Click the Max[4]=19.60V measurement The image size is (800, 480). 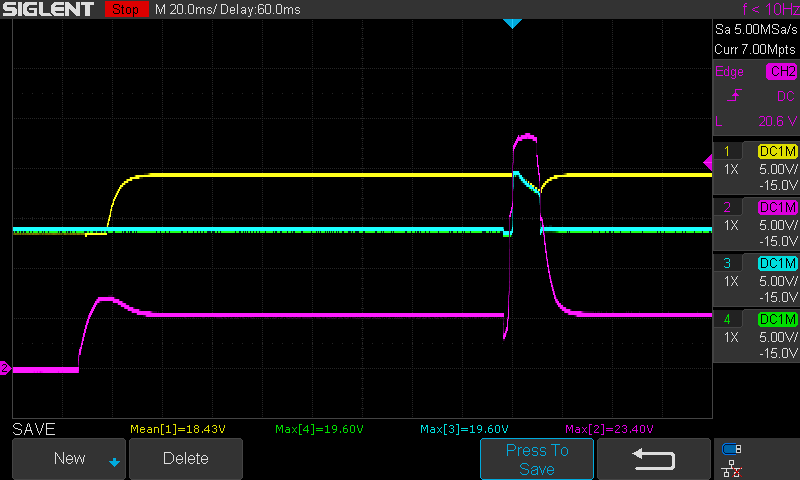(319, 429)
